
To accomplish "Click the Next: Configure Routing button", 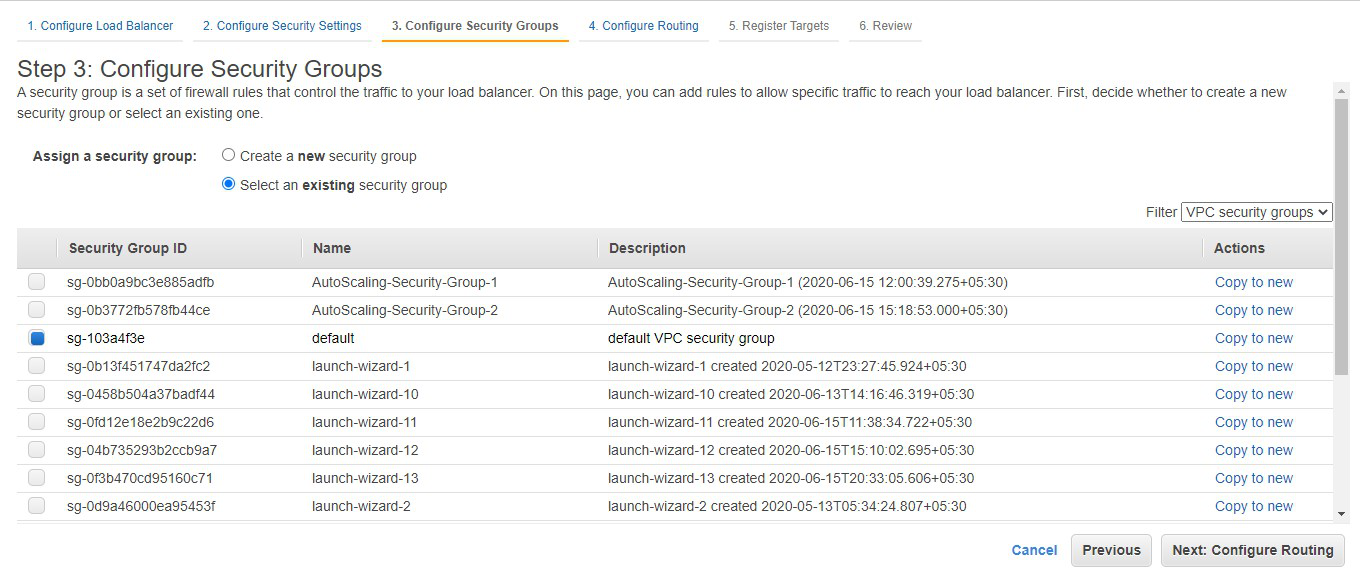I will [x=1252, y=550].
